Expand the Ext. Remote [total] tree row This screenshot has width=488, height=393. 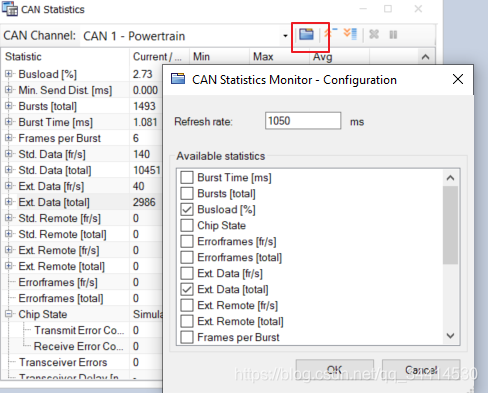[9, 266]
